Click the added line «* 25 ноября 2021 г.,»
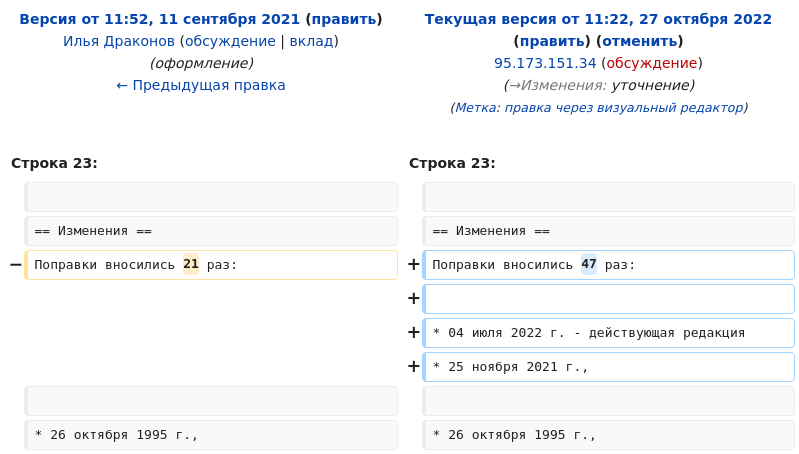The image size is (799, 454). (x=608, y=367)
